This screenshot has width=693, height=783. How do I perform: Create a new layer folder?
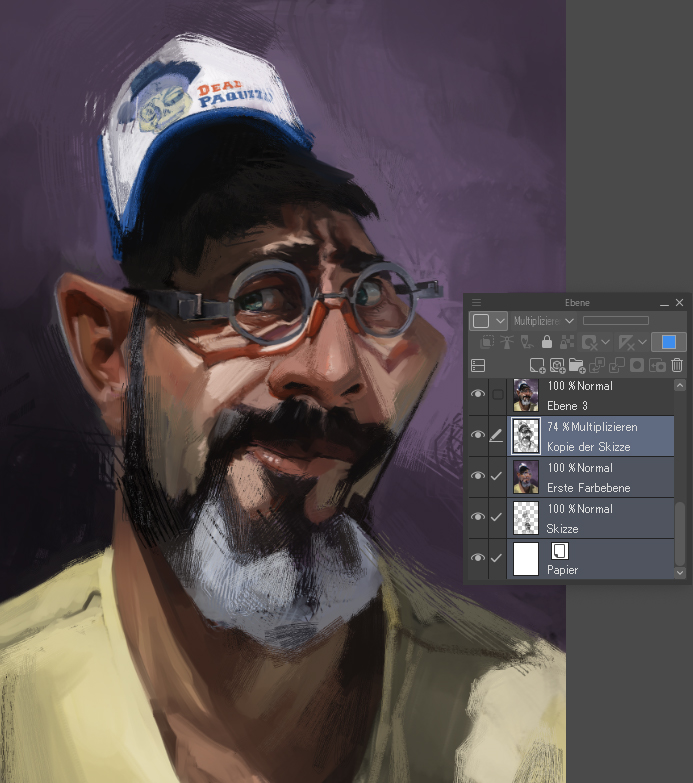(x=576, y=366)
